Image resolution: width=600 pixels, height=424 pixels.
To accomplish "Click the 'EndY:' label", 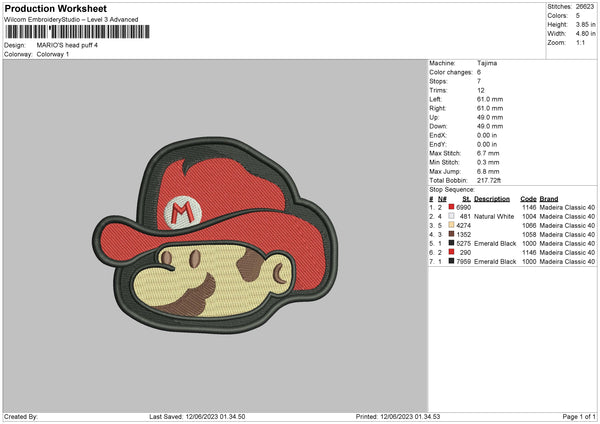I will [x=438, y=144].
